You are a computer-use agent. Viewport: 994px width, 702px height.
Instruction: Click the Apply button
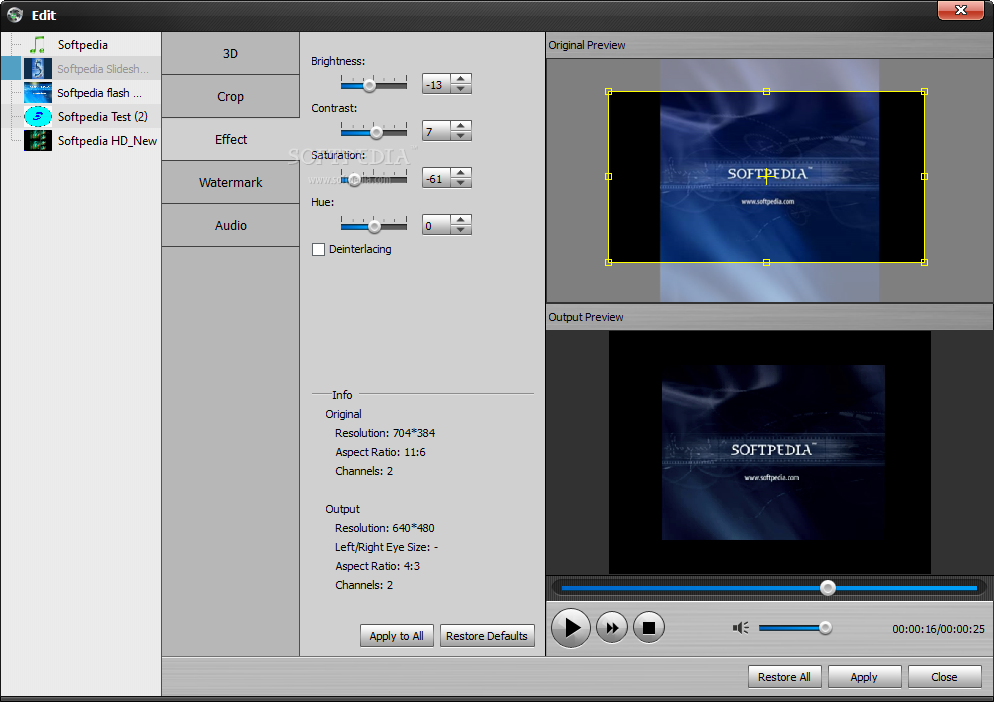[x=864, y=677]
